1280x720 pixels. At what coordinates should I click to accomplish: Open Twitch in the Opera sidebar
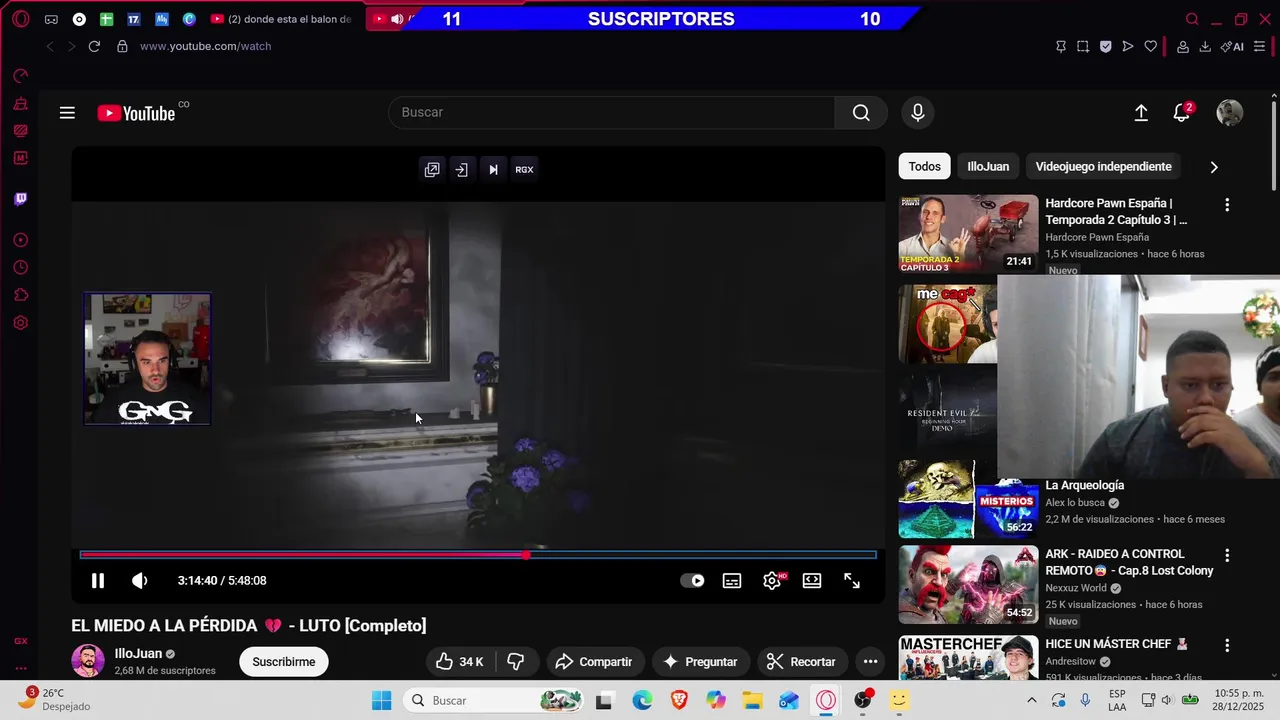point(21,199)
